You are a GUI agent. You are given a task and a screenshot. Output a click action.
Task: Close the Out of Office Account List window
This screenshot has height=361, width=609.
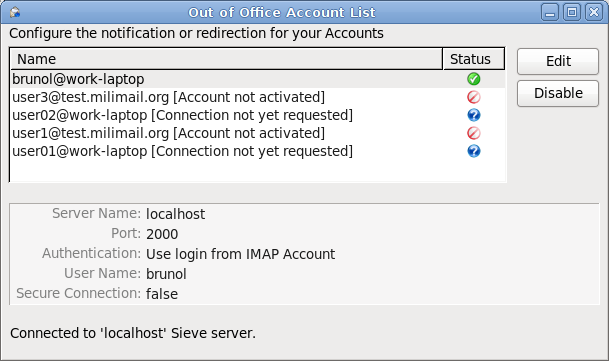pyautogui.click(x=594, y=12)
